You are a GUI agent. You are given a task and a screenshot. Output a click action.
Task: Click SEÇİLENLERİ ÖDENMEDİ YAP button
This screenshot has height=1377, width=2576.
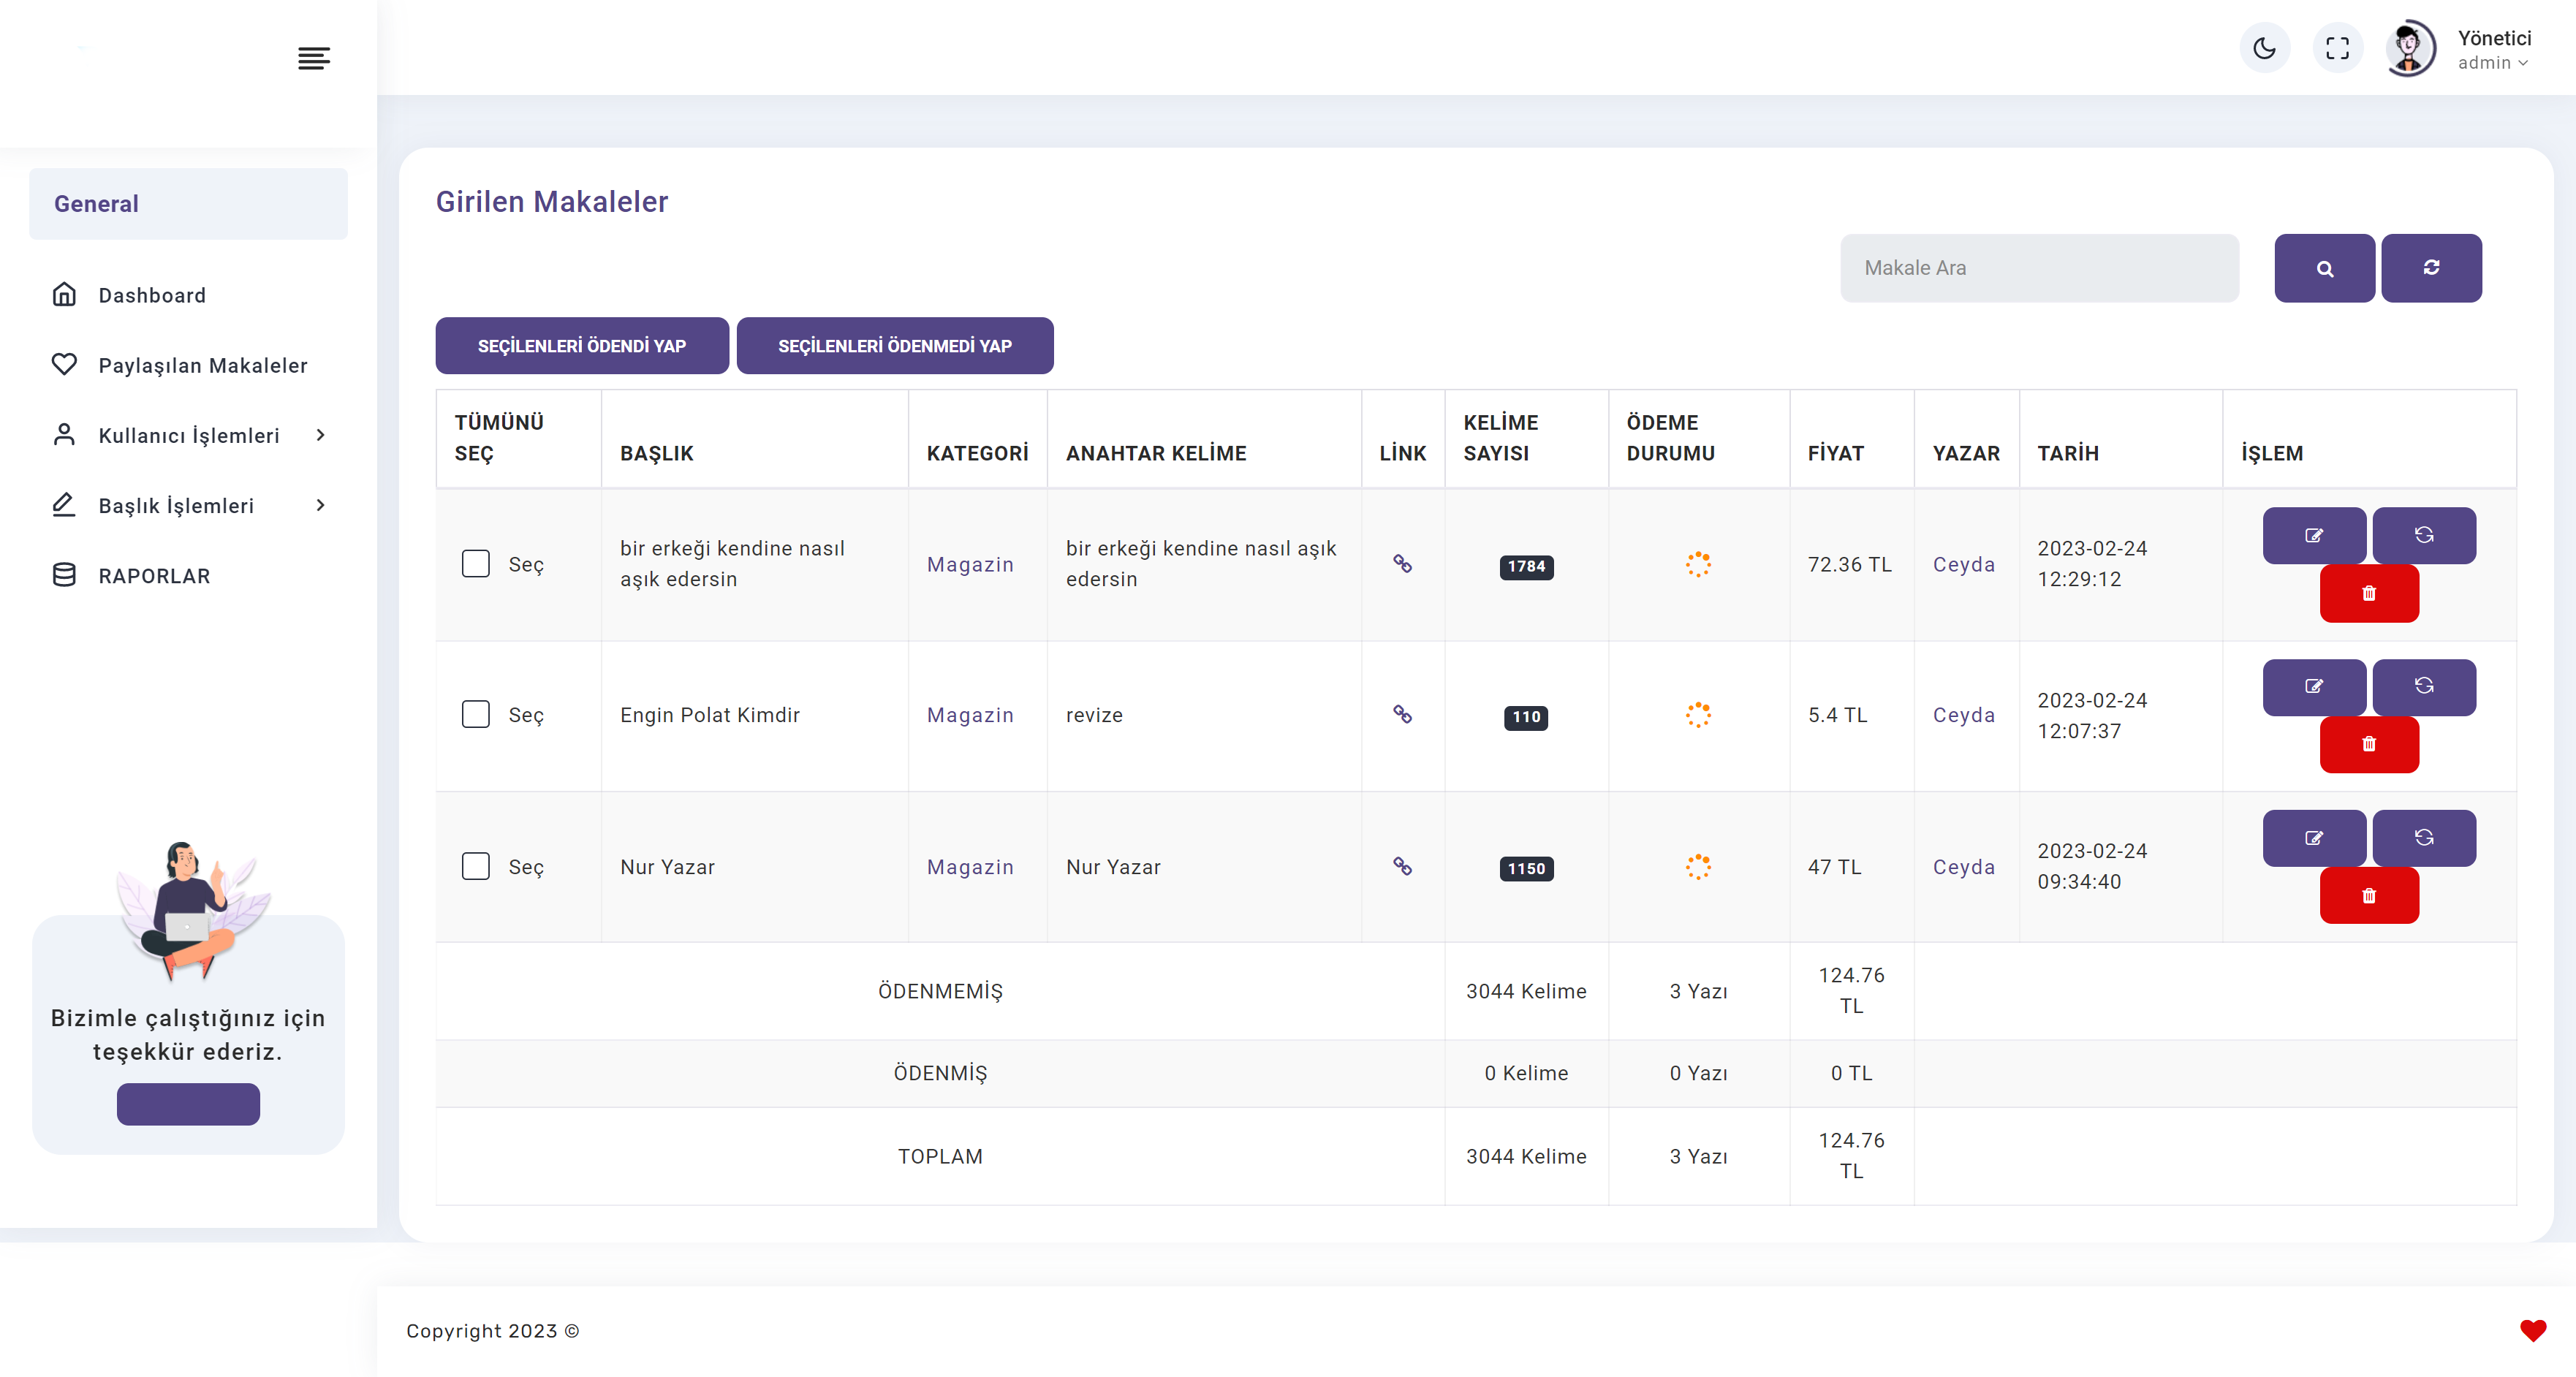[895, 346]
